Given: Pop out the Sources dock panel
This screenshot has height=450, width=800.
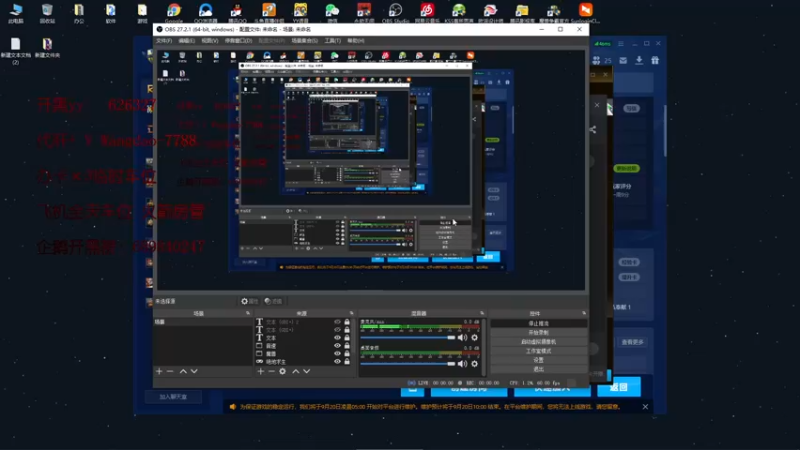Looking at the screenshot, I should tap(352, 313).
